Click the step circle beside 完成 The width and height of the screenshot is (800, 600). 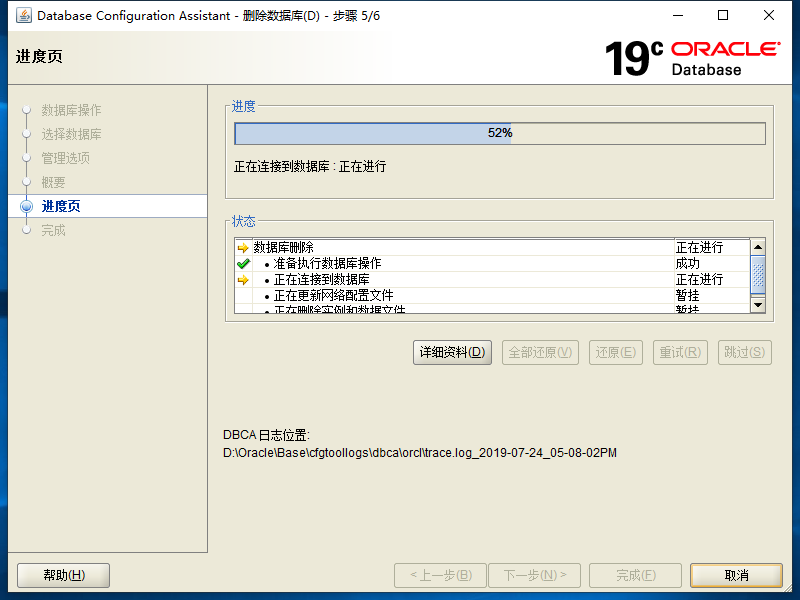pyautogui.click(x=27, y=230)
